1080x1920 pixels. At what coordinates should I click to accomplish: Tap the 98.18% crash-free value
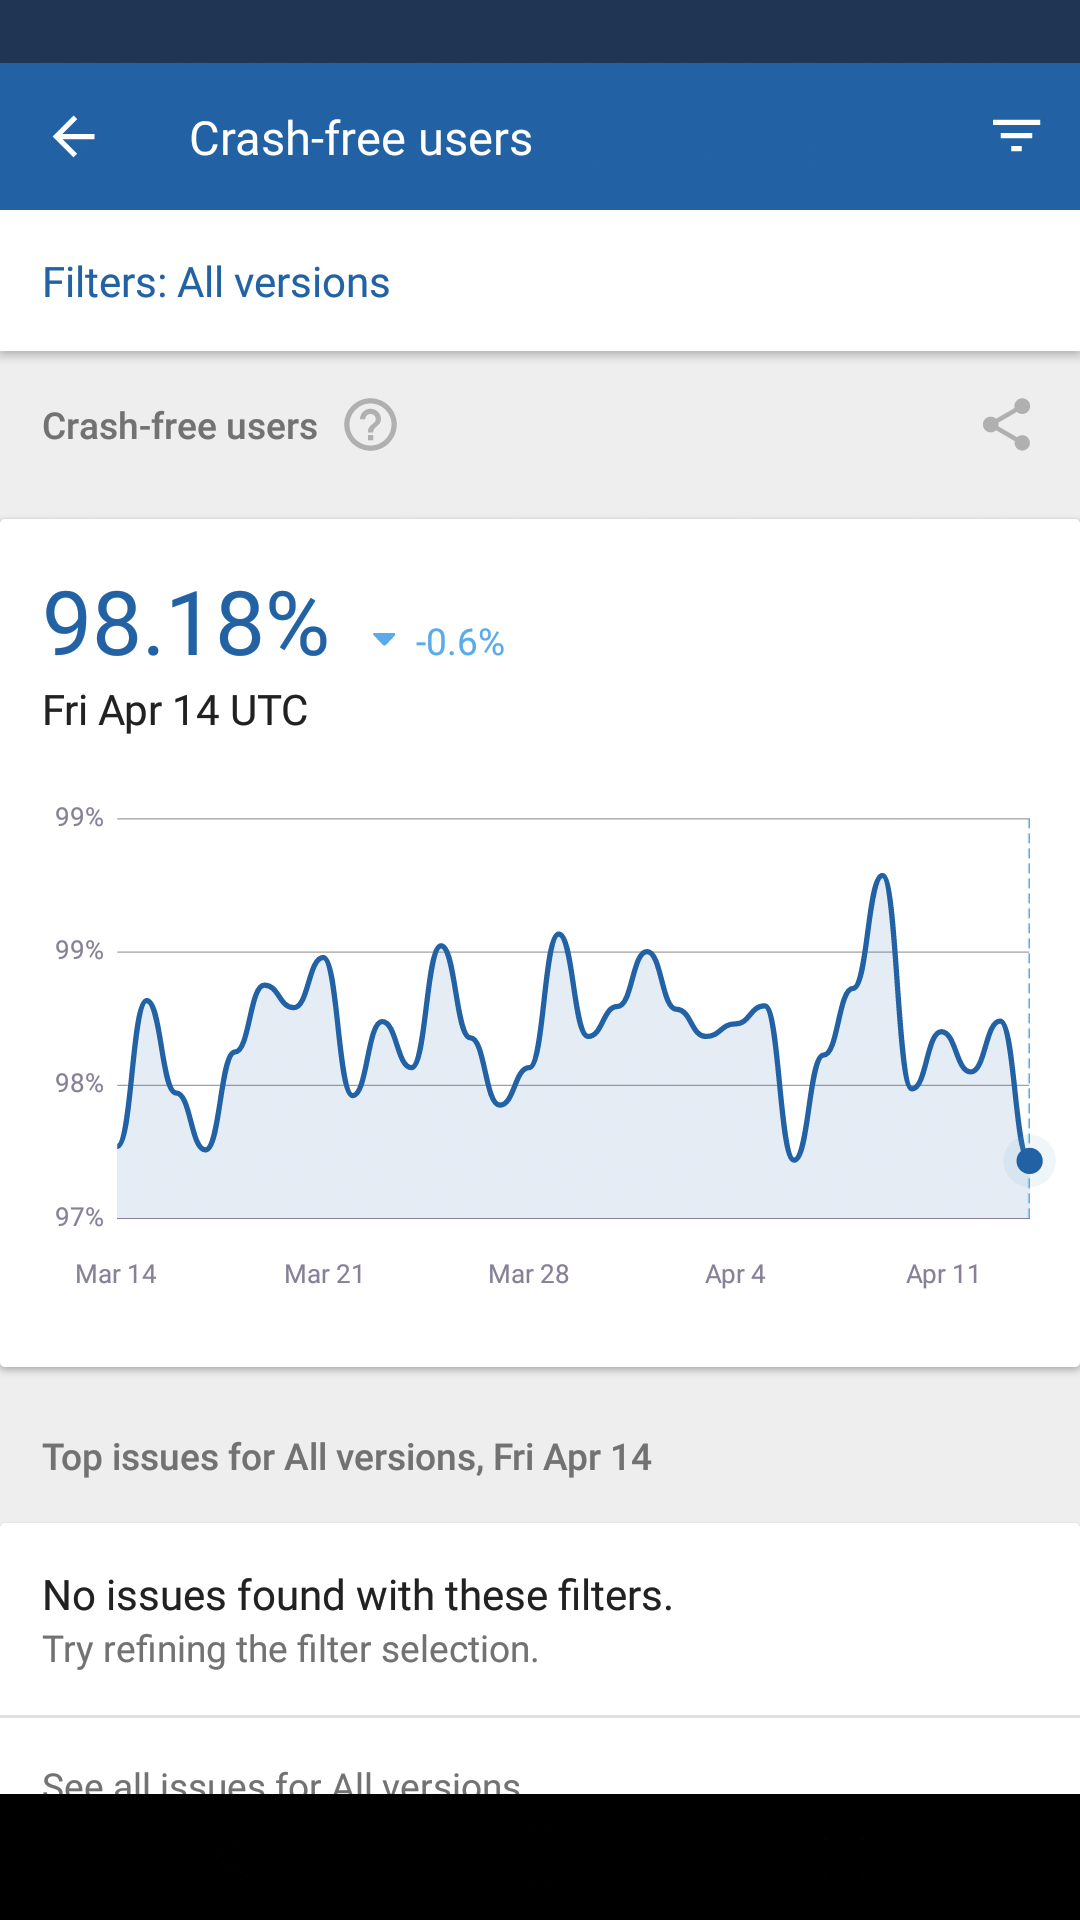click(186, 625)
